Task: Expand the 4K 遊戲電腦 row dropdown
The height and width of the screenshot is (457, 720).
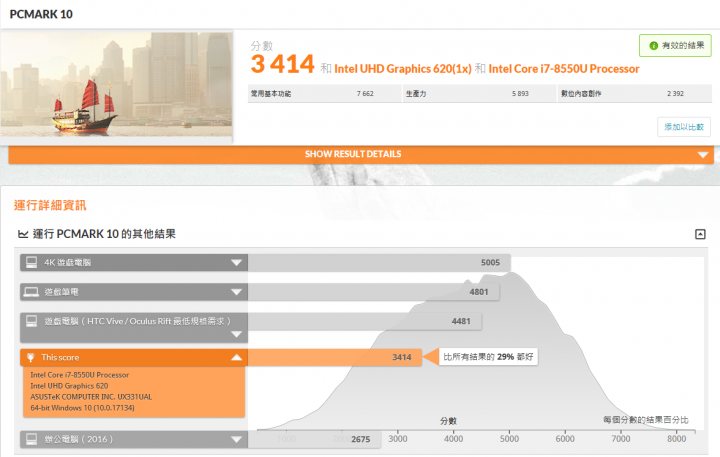Action: tap(236, 263)
